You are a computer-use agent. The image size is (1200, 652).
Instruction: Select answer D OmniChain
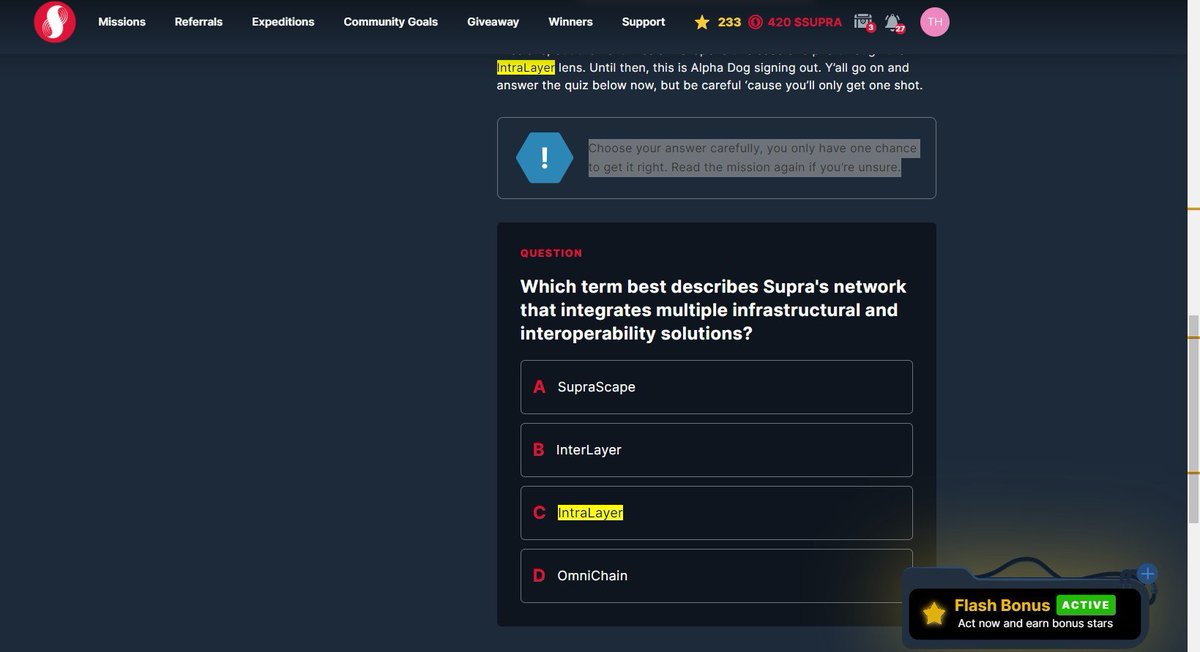point(716,576)
